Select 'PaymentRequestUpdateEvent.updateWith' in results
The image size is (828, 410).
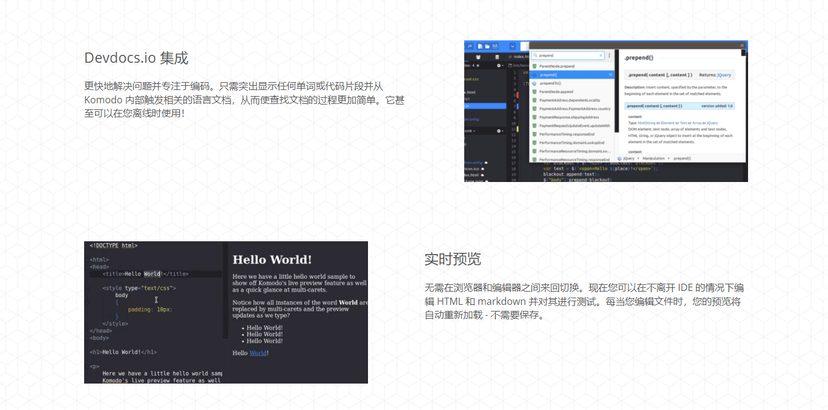pyautogui.click(x=572, y=126)
